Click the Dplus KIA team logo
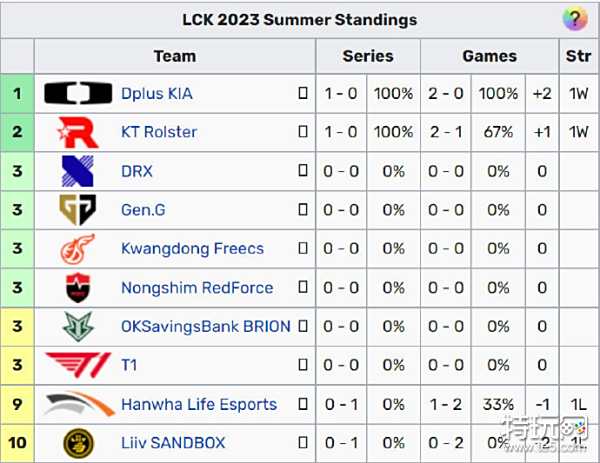 coord(78,94)
